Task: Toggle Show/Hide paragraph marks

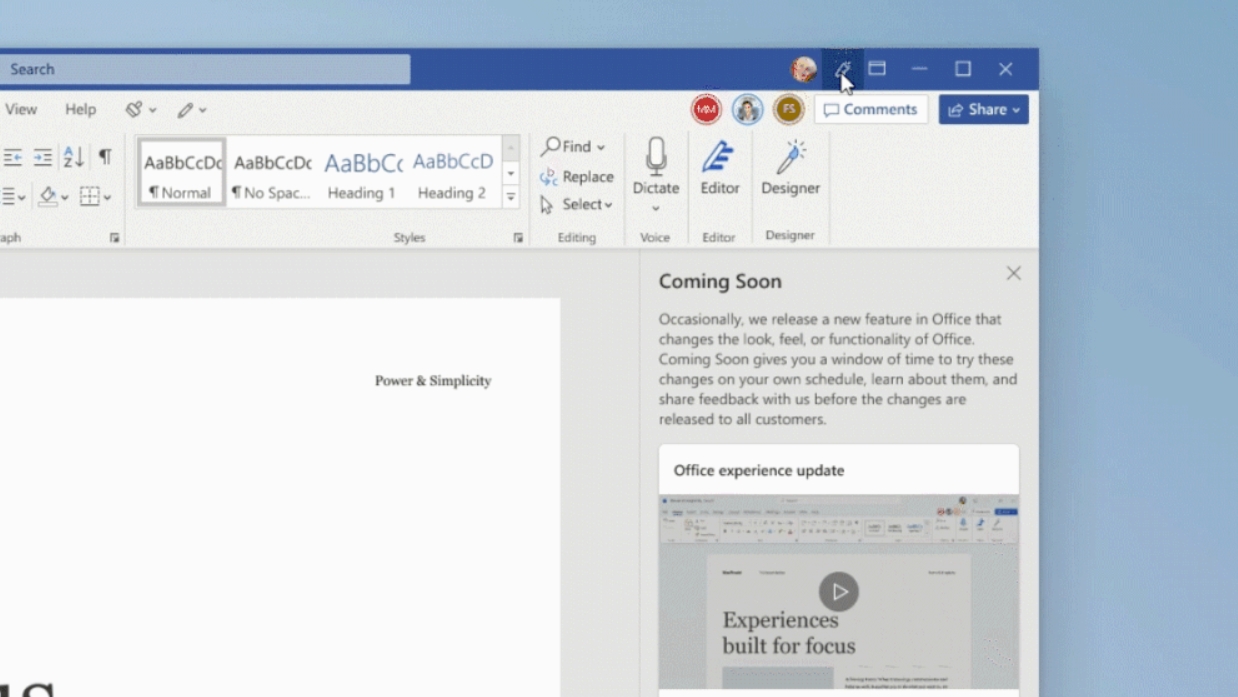Action: coord(104,157)
